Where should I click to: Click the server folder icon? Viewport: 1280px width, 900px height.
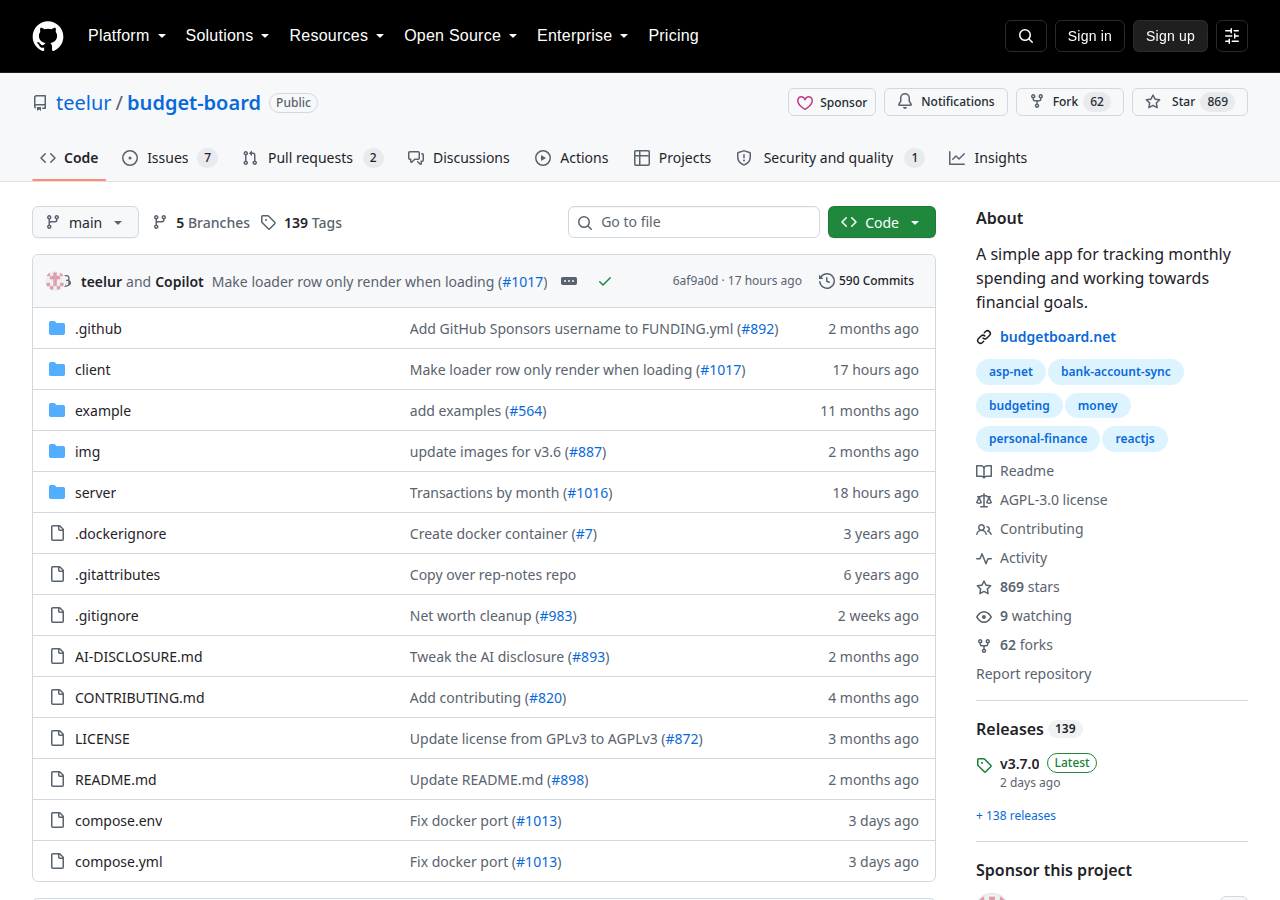pyautogui.click(x=57, y=493)
